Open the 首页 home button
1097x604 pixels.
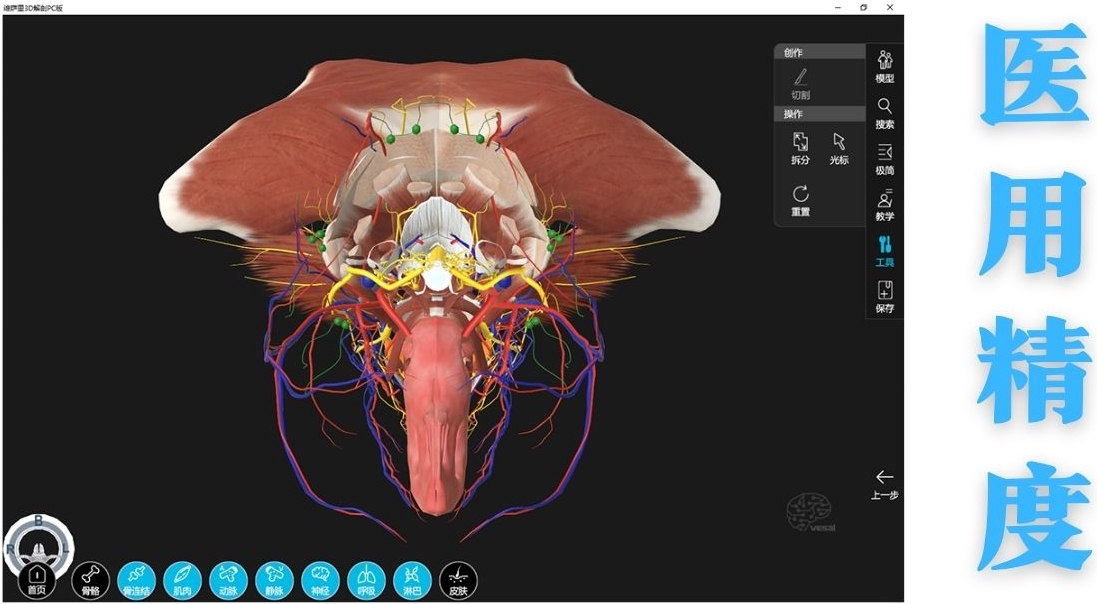tap(36, 580)
